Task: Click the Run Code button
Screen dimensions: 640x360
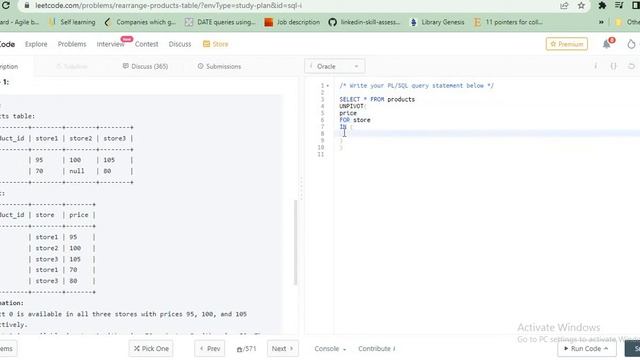Action: (x=587, y=349)
